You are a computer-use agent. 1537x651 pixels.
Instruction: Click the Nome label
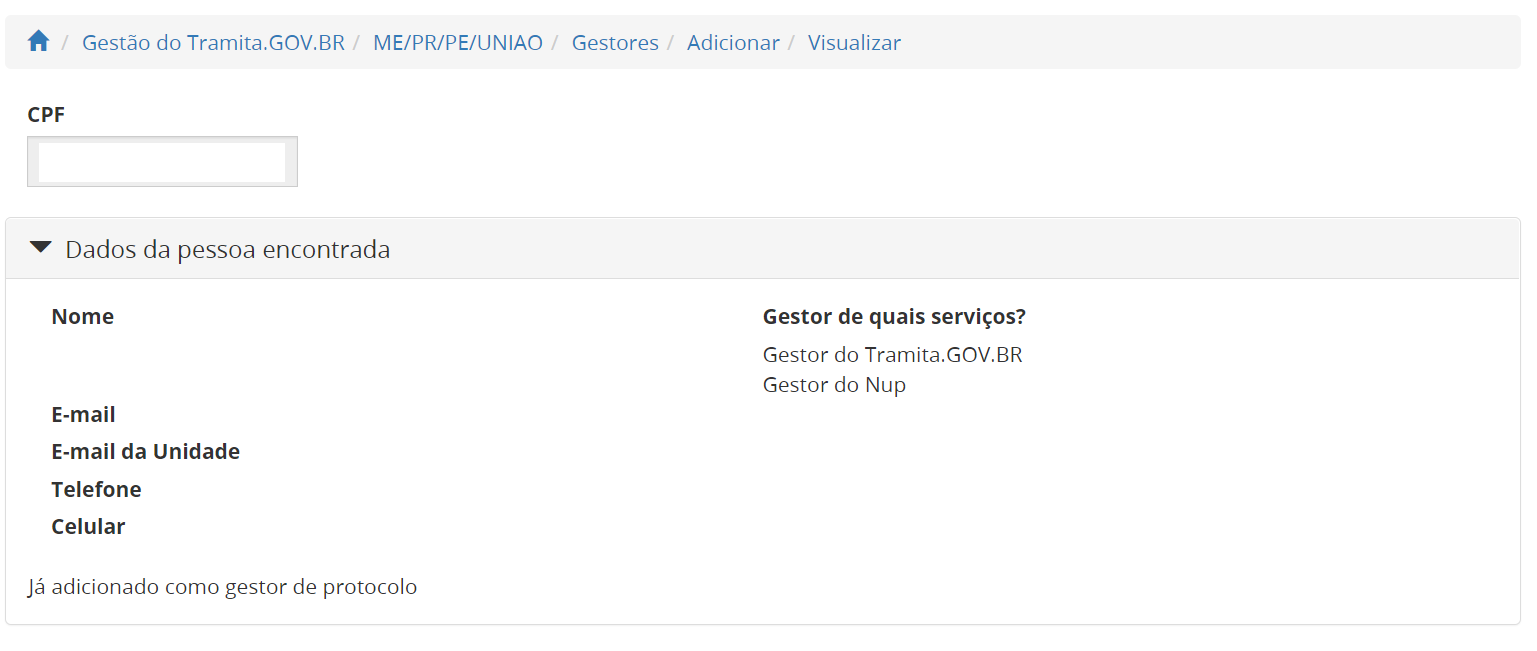pos(82,316)
